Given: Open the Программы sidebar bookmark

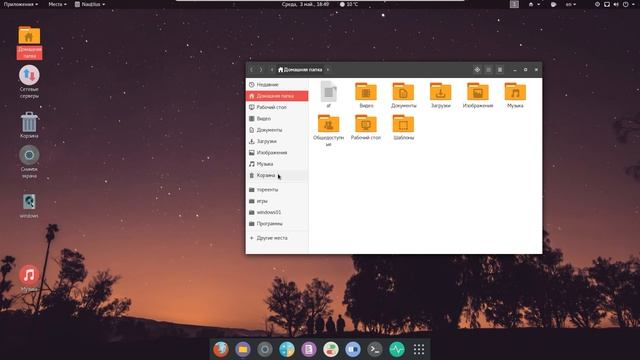Looking at the screenshot, I should click(277, 224).
